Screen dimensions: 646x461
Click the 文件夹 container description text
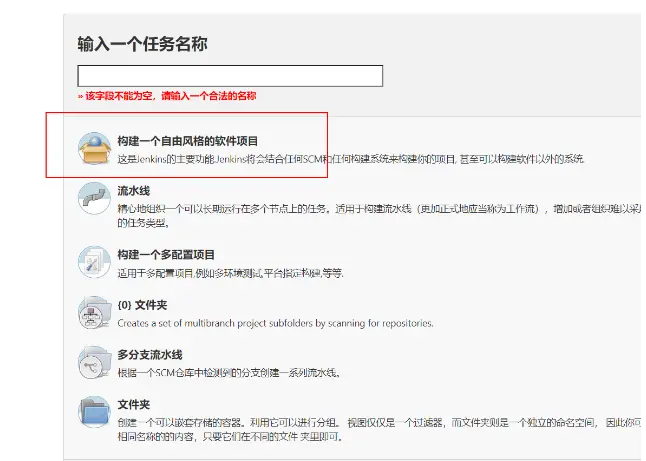coord(379,429)
